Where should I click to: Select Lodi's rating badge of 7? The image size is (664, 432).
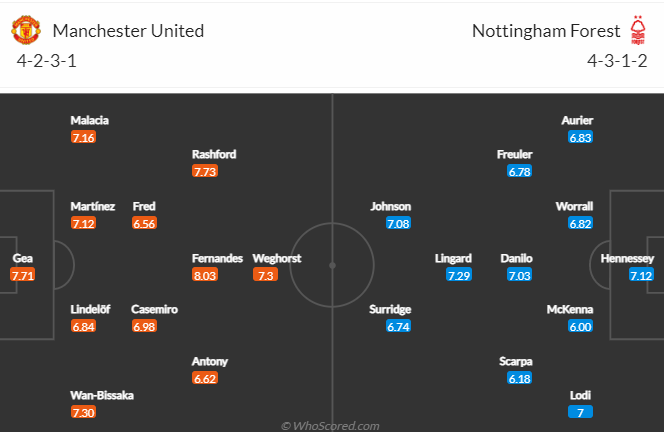[x=580, y=412]
